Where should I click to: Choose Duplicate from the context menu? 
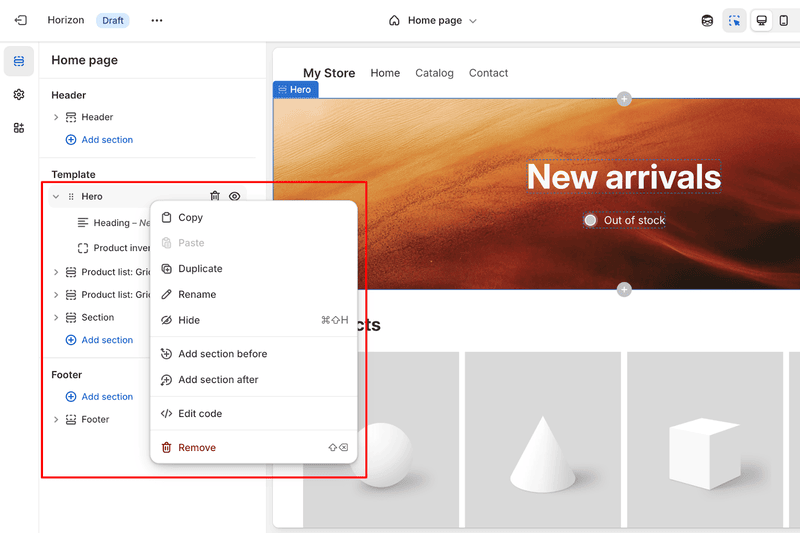point(200,269)
